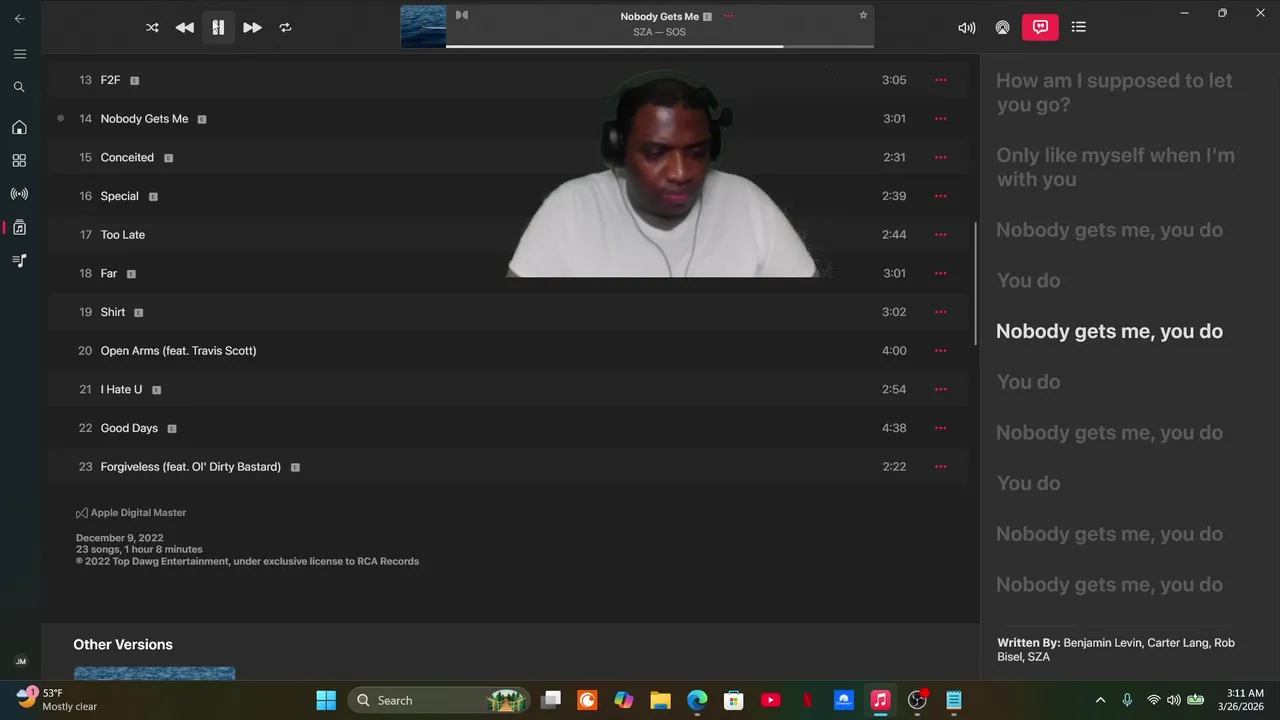This screenshot has width=1280, height=720.
Task: Open Microsoft Edge from taskbar
Action: point(697,700)
